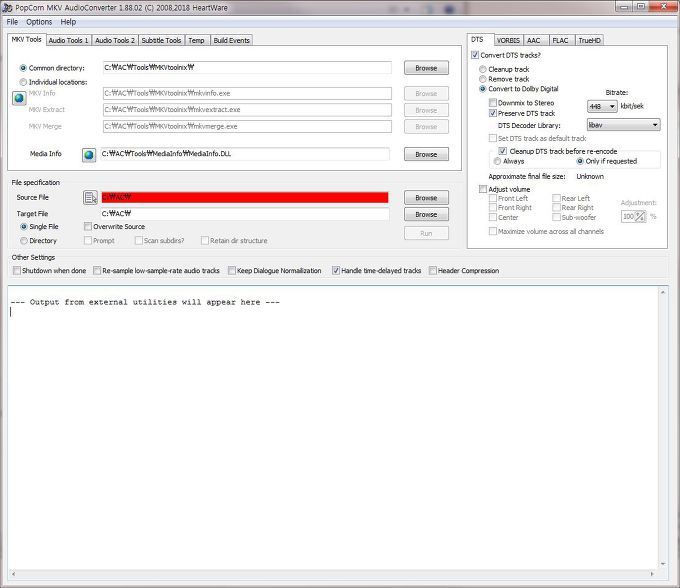This screenshot has width=680, height=588.
Task: Click the Common directory path field
Action: [247, 68]
